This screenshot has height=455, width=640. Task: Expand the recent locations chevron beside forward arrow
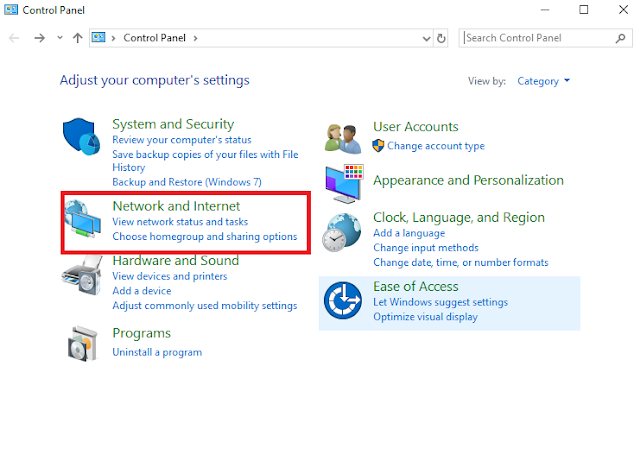[x=60, y=38]
